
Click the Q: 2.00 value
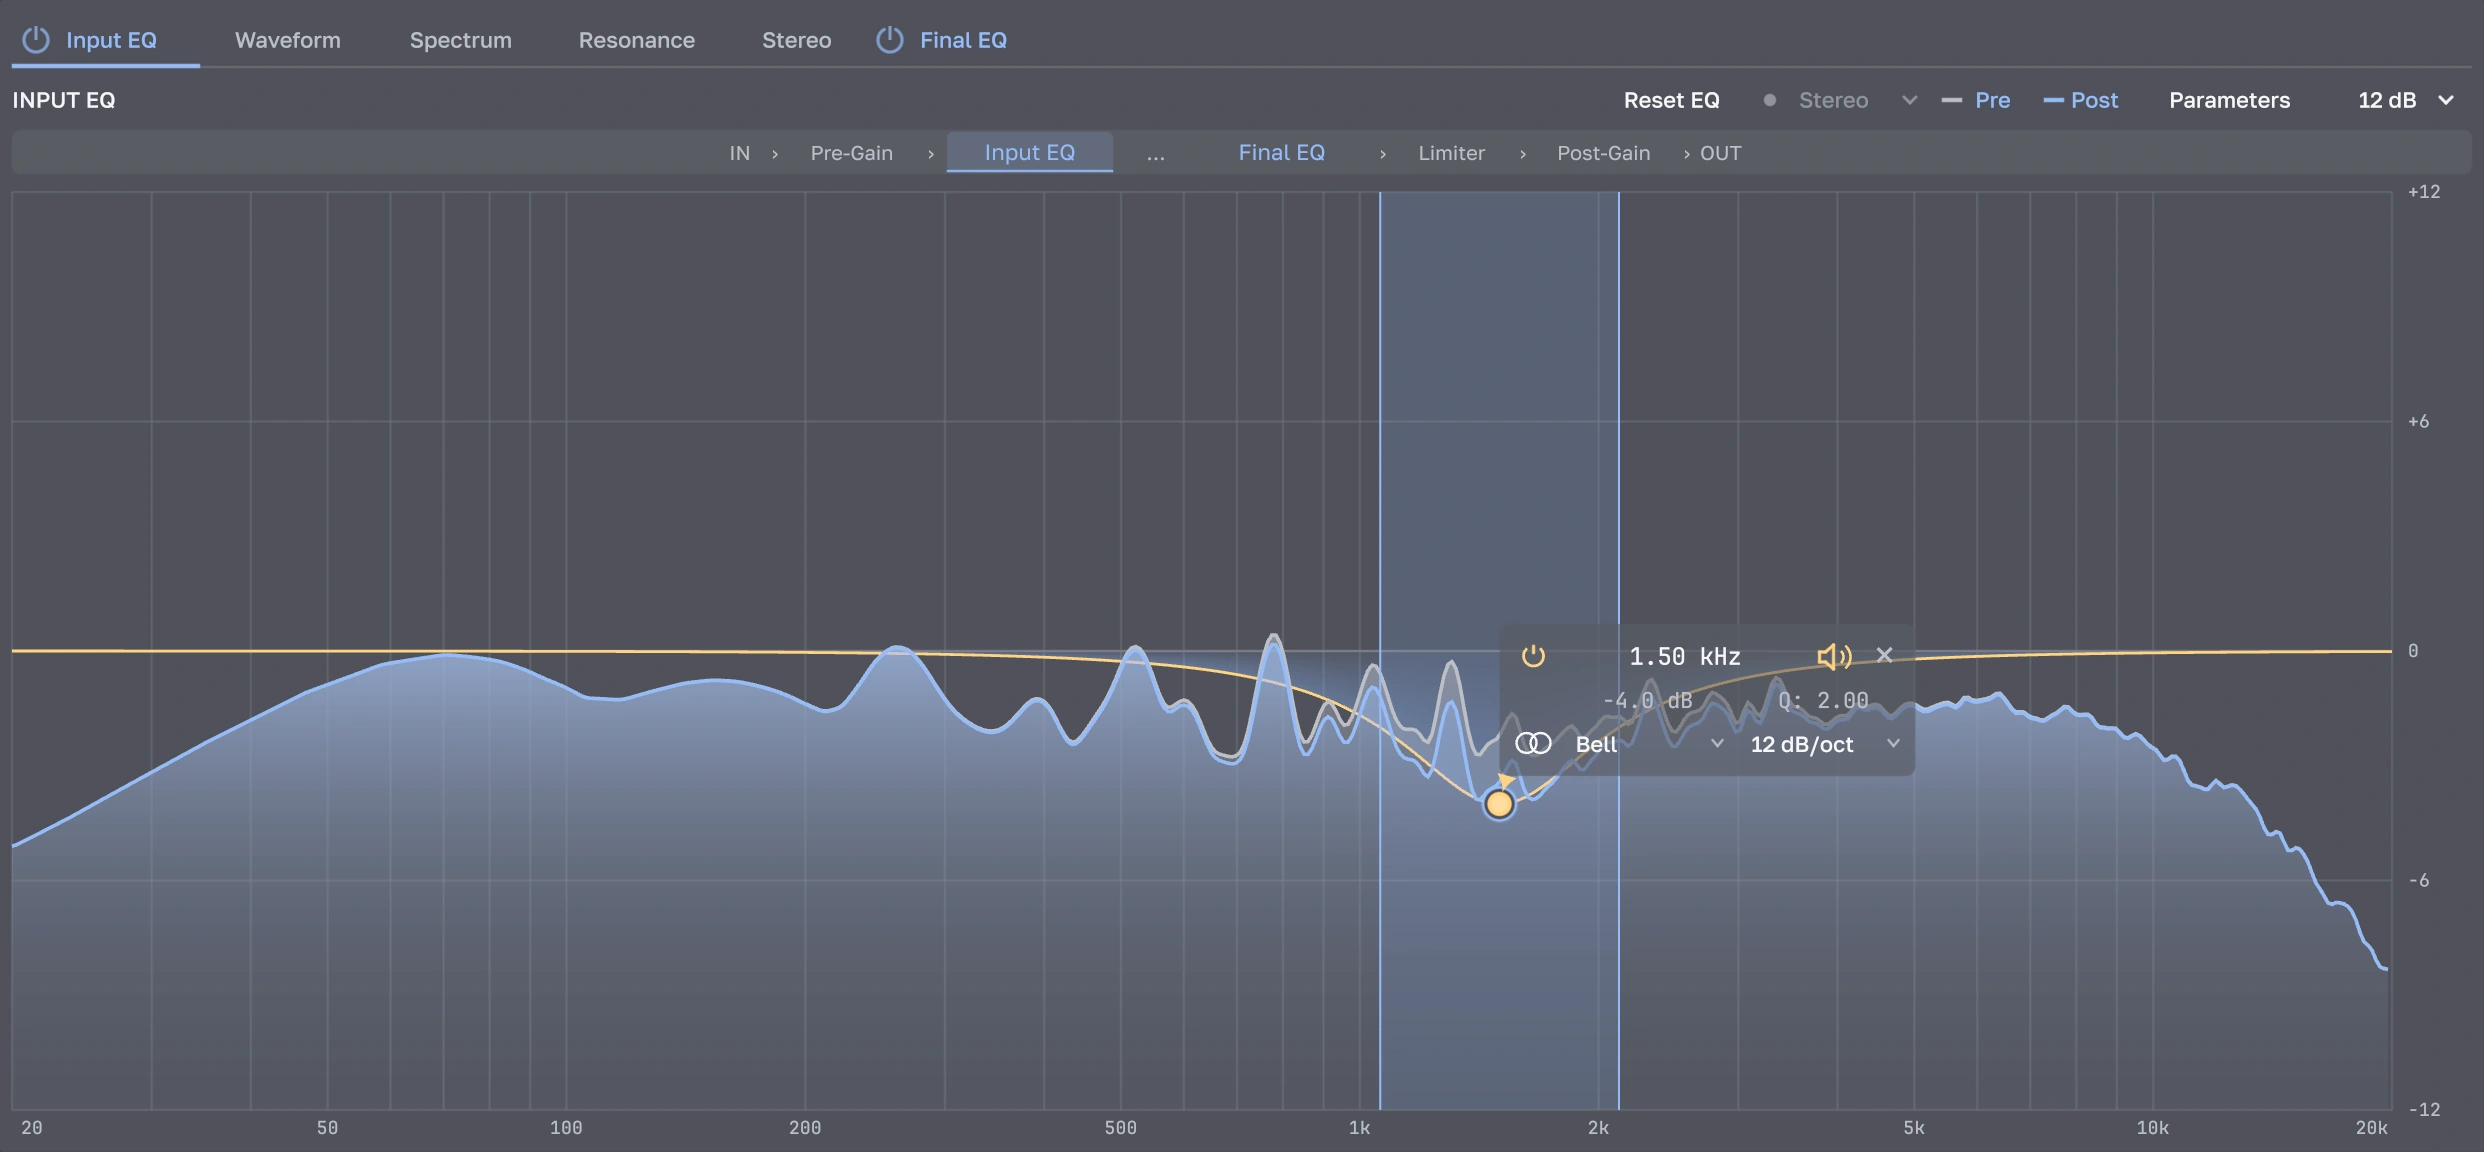1823,700
